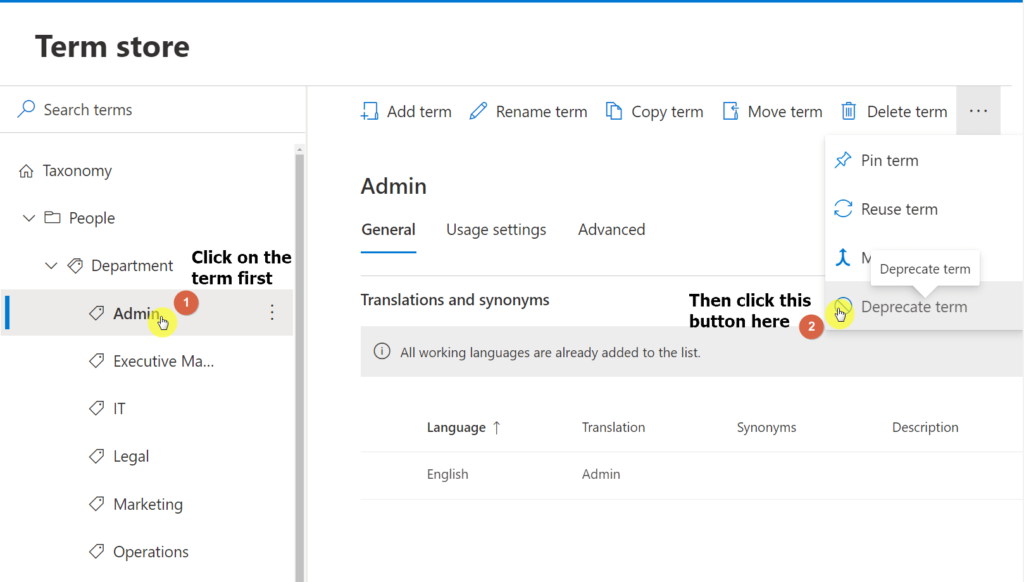The width and height of the screenshot is (1024, 582).
Task: Click the English language cell
Action: click(447, 474)
